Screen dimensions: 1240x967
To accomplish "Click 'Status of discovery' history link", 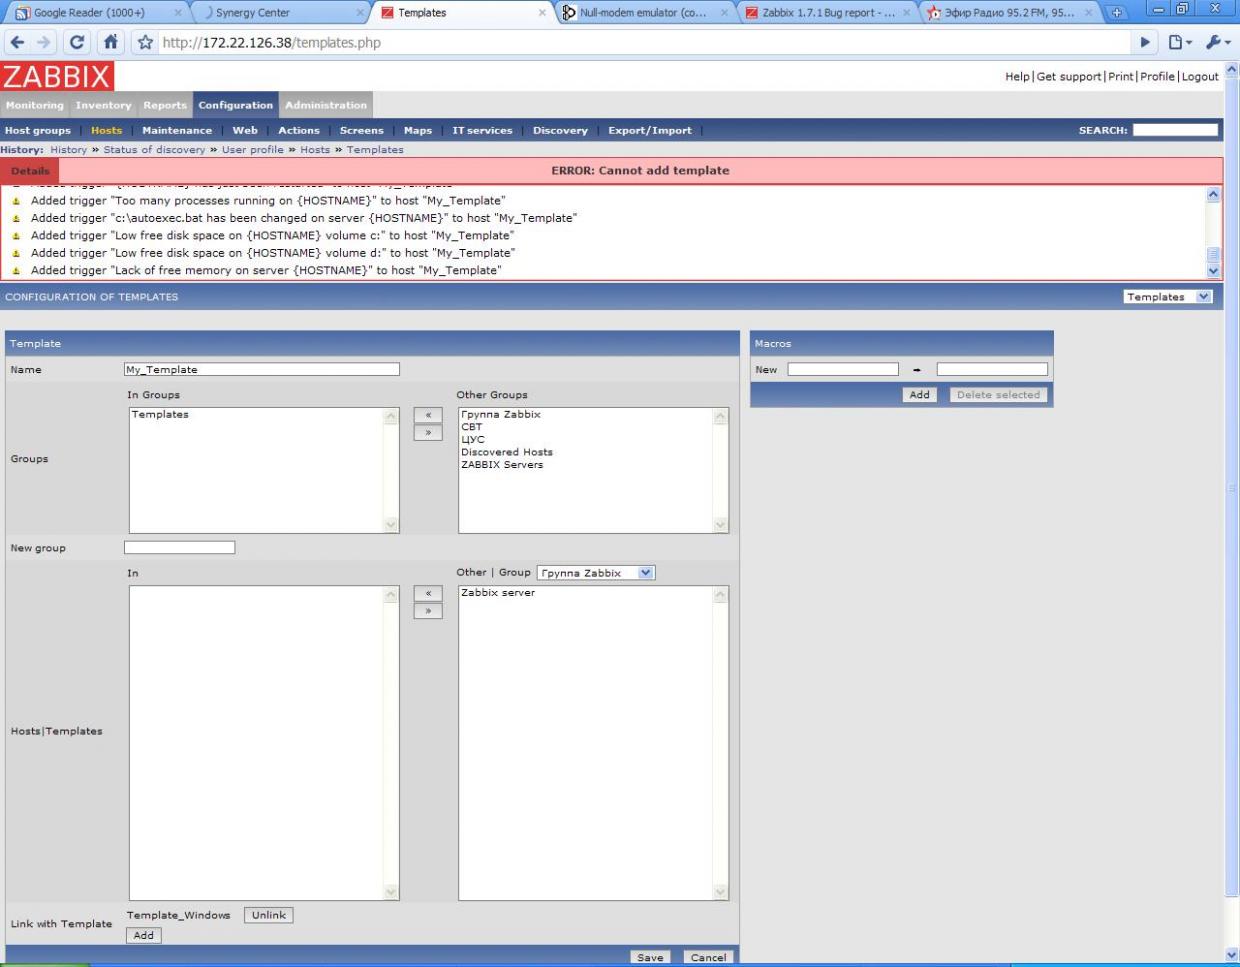I will click(x=154, y=150).
